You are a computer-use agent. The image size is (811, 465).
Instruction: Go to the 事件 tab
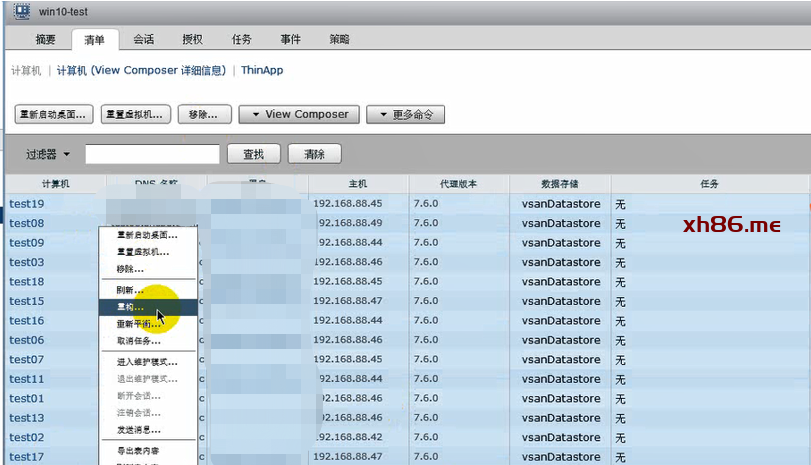(x=290, y=39)
